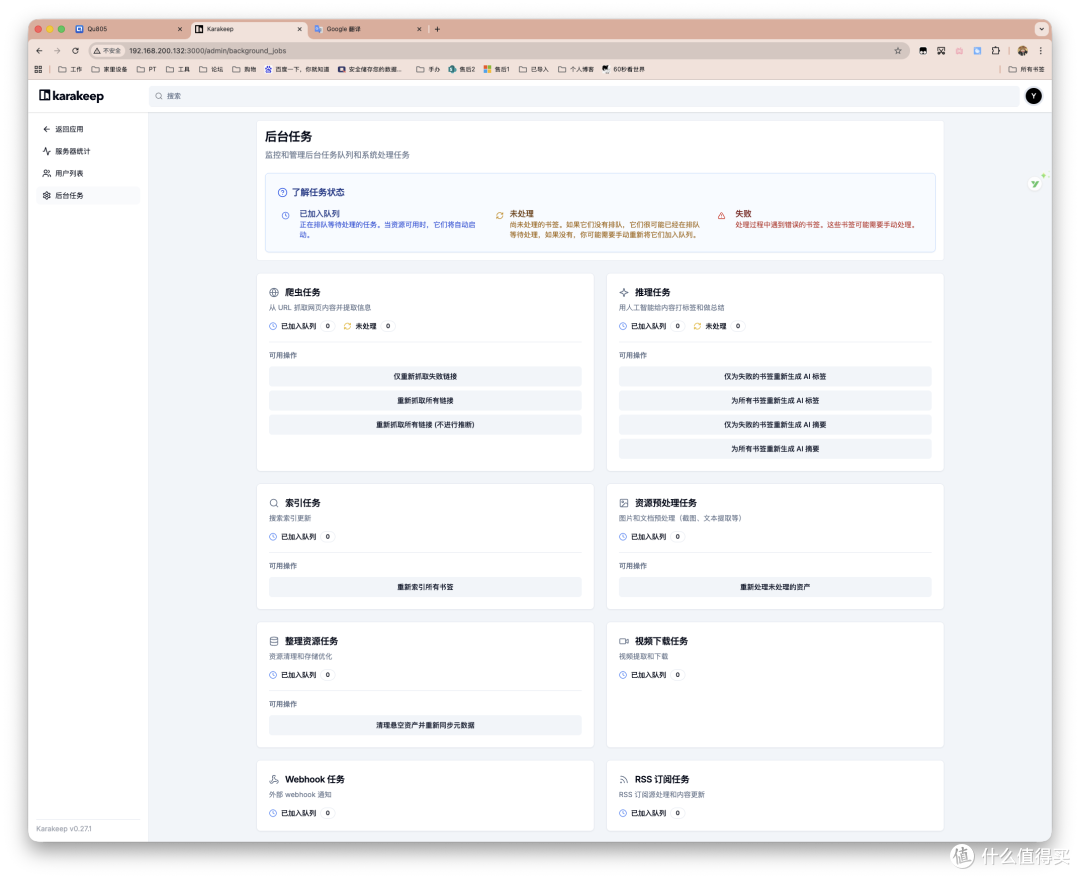Open the 60秒看世界 bookmark
Screen dimensions: 1080x879
623,69
